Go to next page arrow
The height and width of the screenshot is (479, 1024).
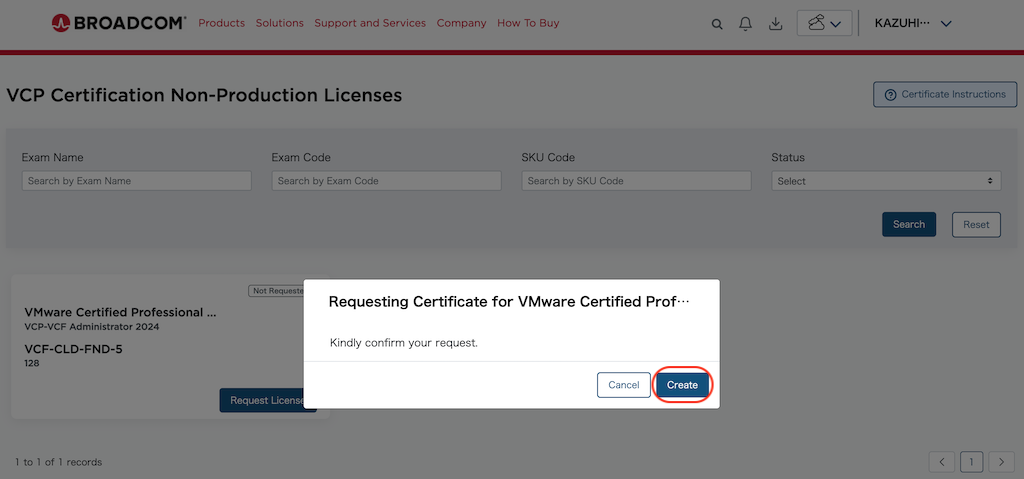1001,462
